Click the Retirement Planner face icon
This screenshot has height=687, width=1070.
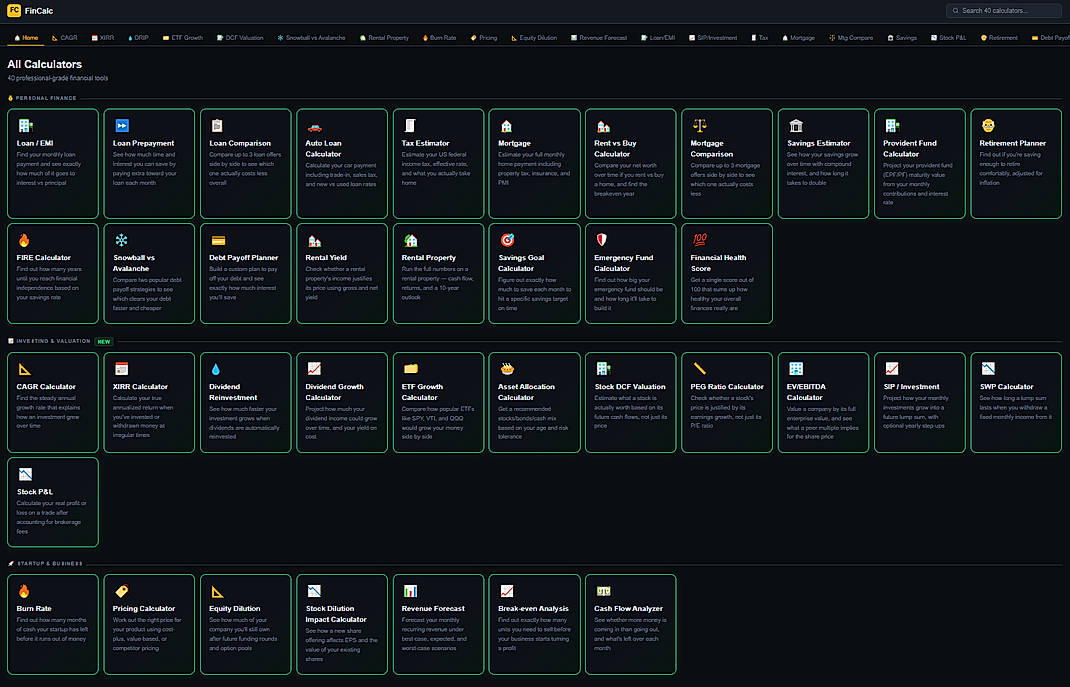(988, 126)
